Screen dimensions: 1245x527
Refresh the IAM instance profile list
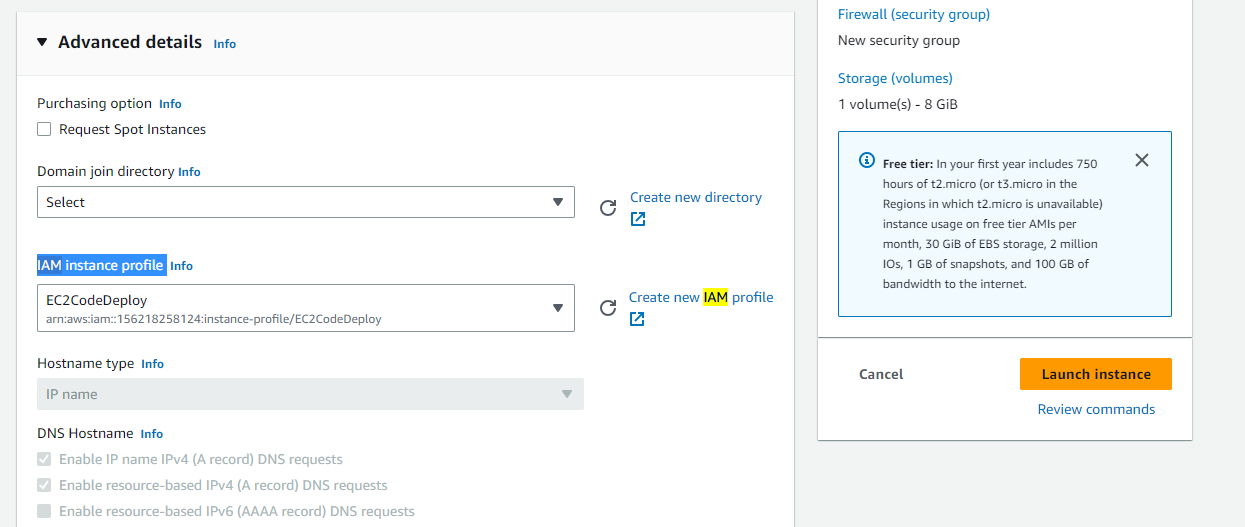coord(608,308)
